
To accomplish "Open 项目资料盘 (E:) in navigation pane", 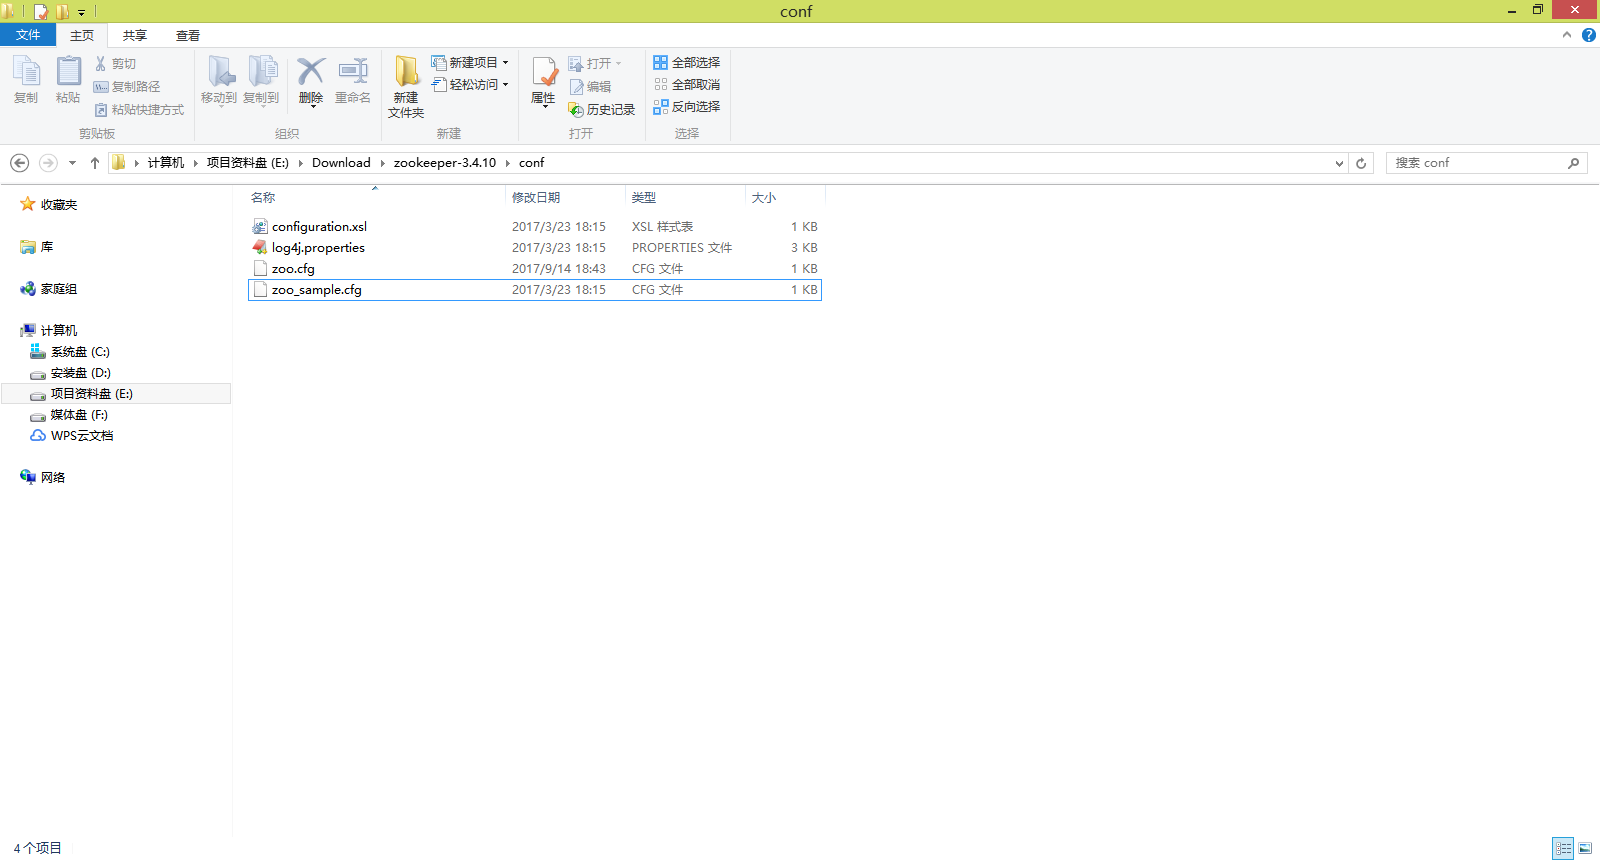I will point(116,394).
